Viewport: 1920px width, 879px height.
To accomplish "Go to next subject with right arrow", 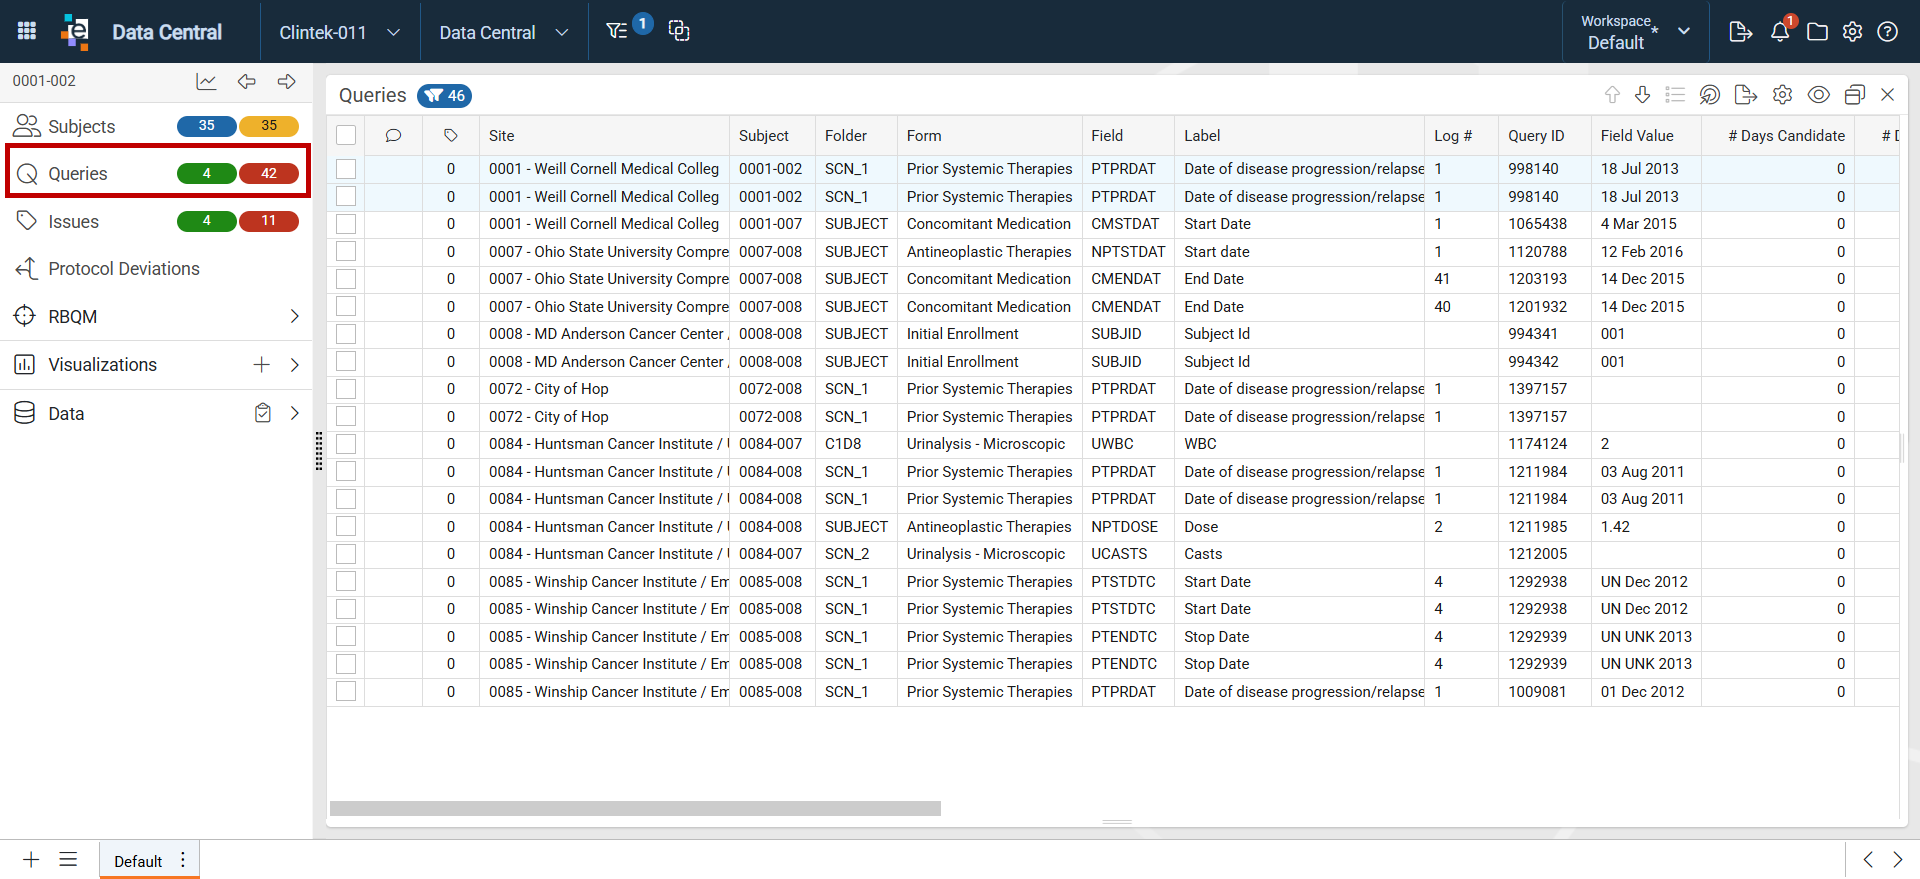I will click(x=287, y=82).
